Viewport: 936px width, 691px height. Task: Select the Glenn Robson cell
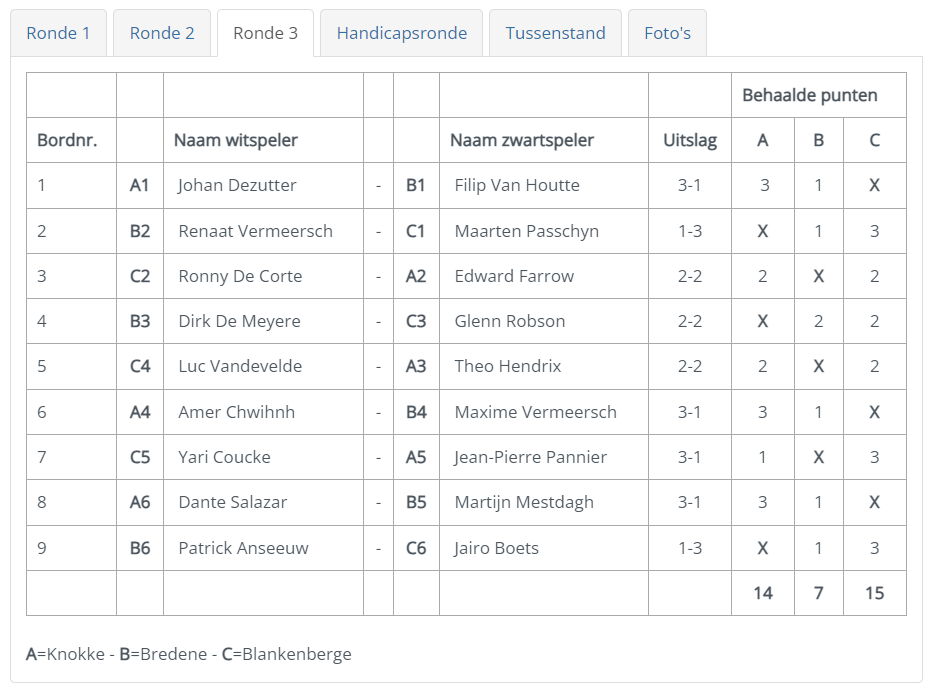pos(544,321)
